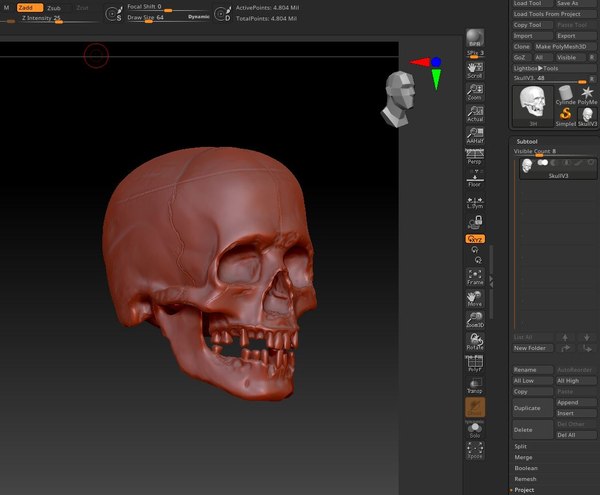The image size is (600, 495).
Task: Click the Frame mesh icon
Action: click(475, 277)
